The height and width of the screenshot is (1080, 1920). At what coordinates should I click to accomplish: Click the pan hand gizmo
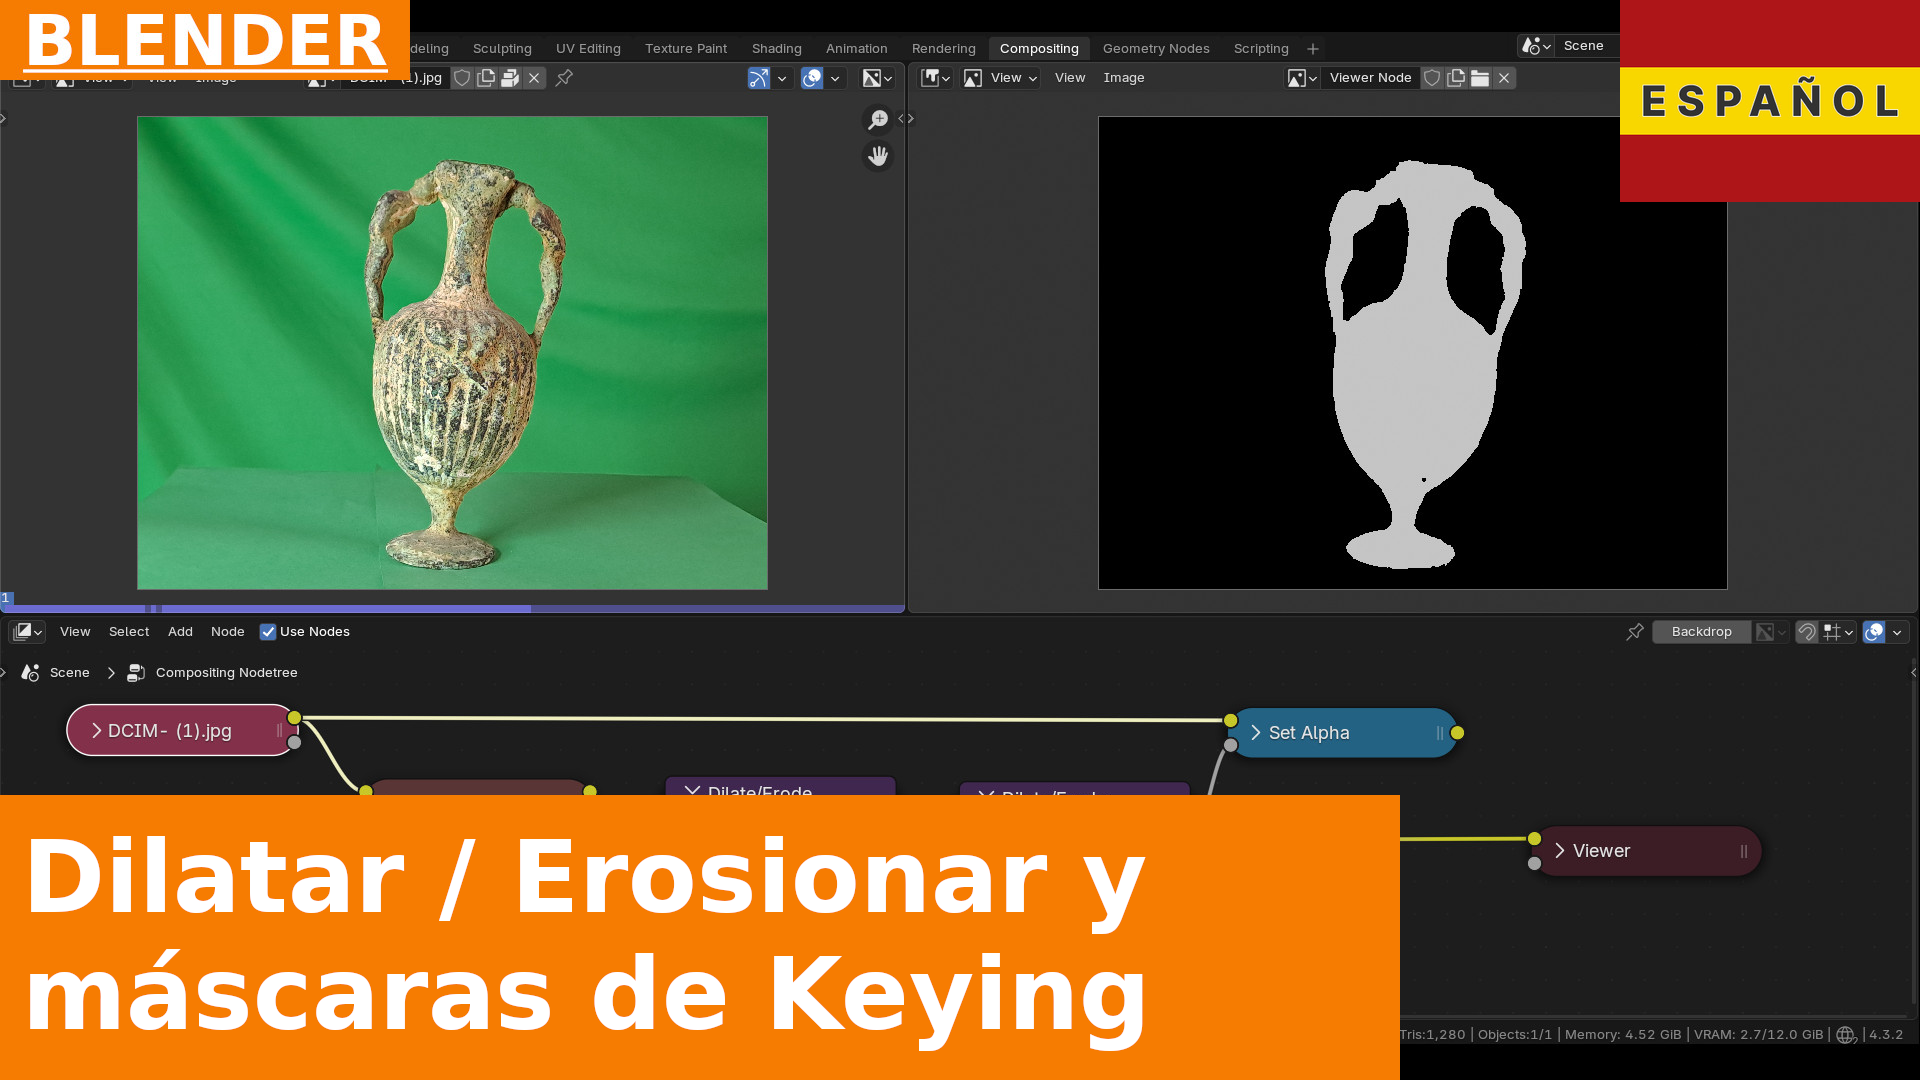(x=878, y=156)
